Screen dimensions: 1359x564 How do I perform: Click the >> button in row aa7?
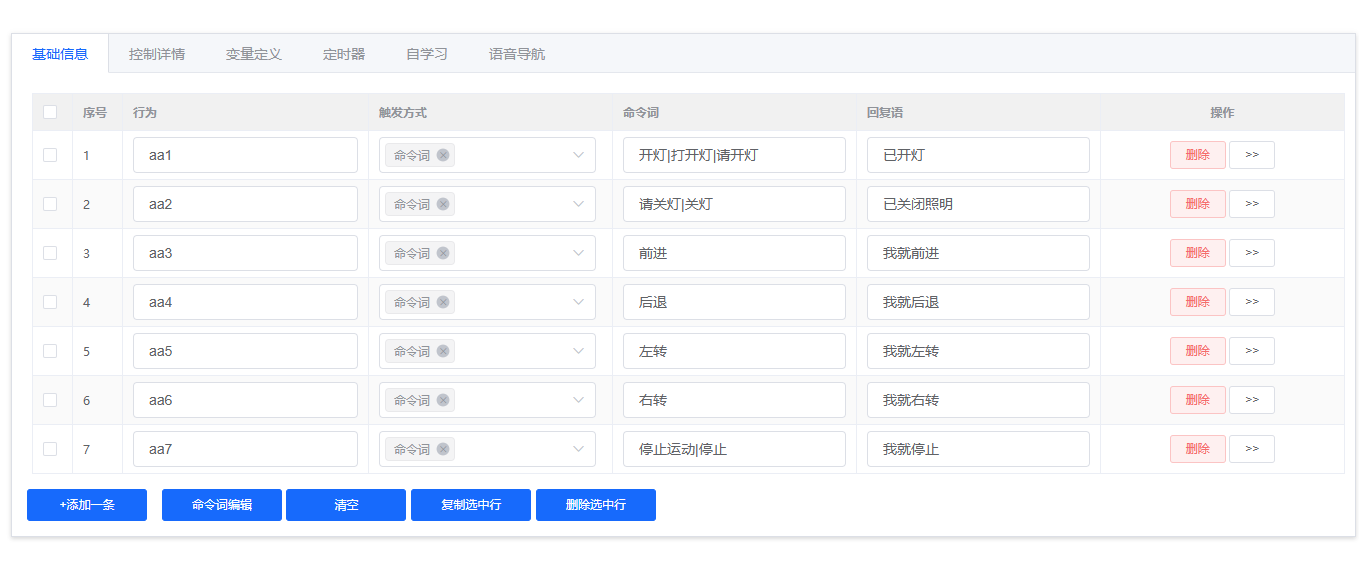[x=1252, y=449]
